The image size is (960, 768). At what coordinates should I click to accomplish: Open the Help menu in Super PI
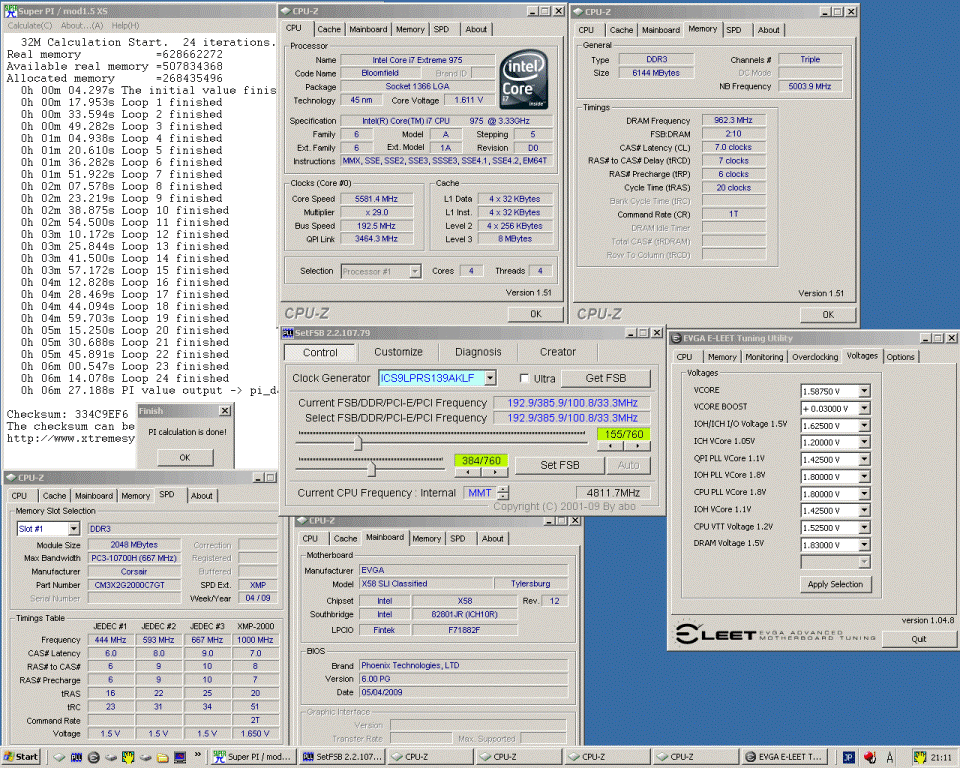pos(125,26)
